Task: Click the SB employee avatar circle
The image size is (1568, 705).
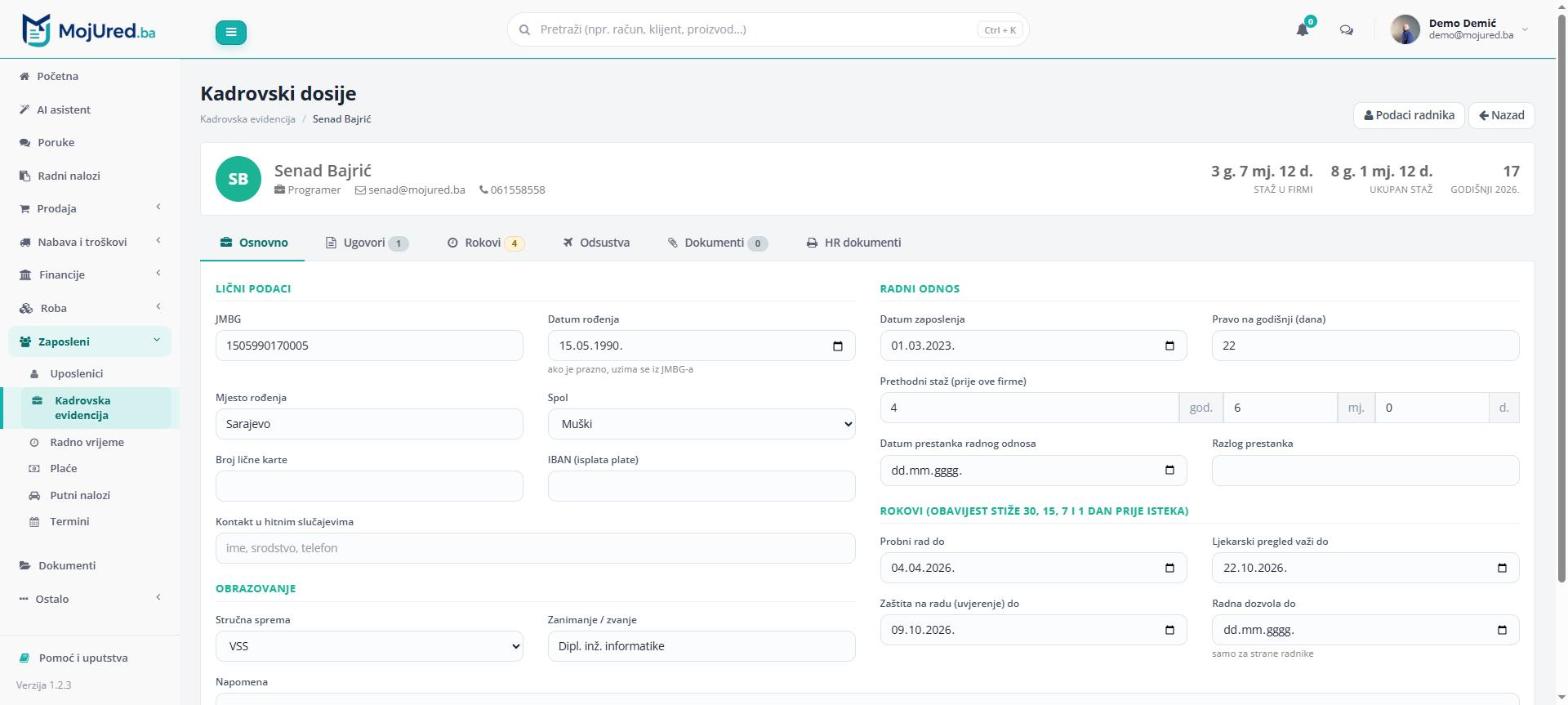Action: coord(238,179)
